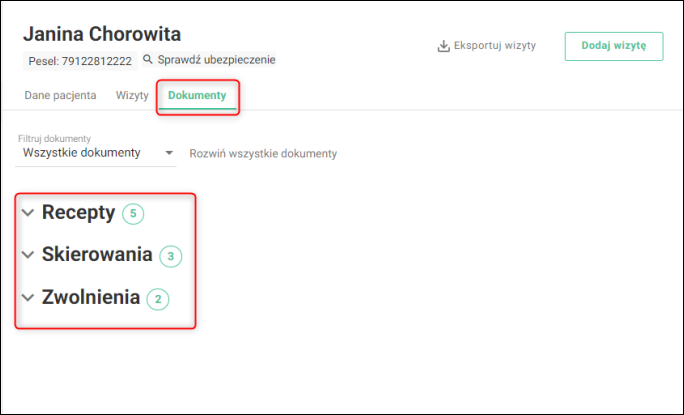Expand the Recepty section chevron
Screen dimensions: 684x415
point(28,213)
